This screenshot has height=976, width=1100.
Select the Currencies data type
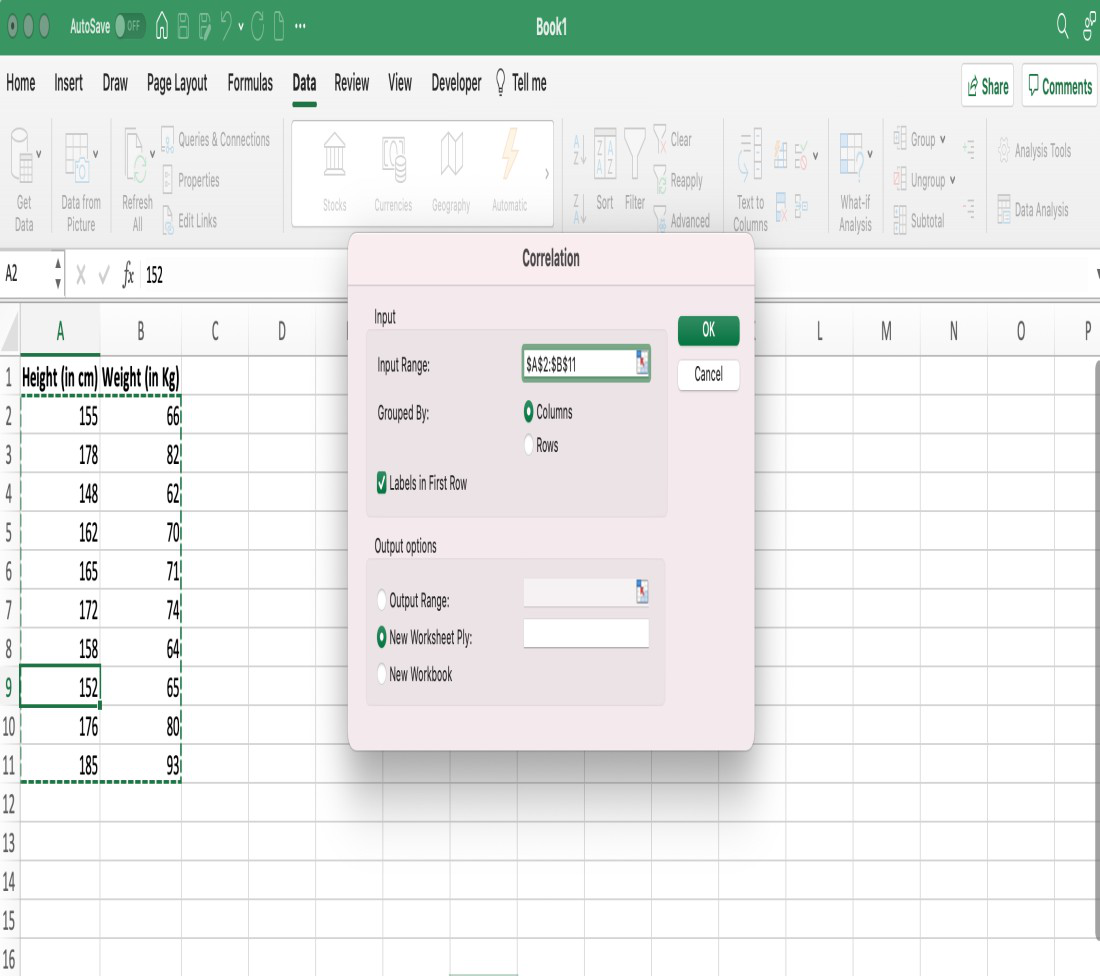(393, 171)
